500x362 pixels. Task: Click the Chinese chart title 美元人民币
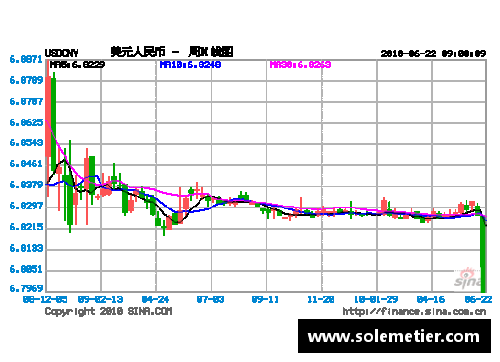tap(138, 52)
